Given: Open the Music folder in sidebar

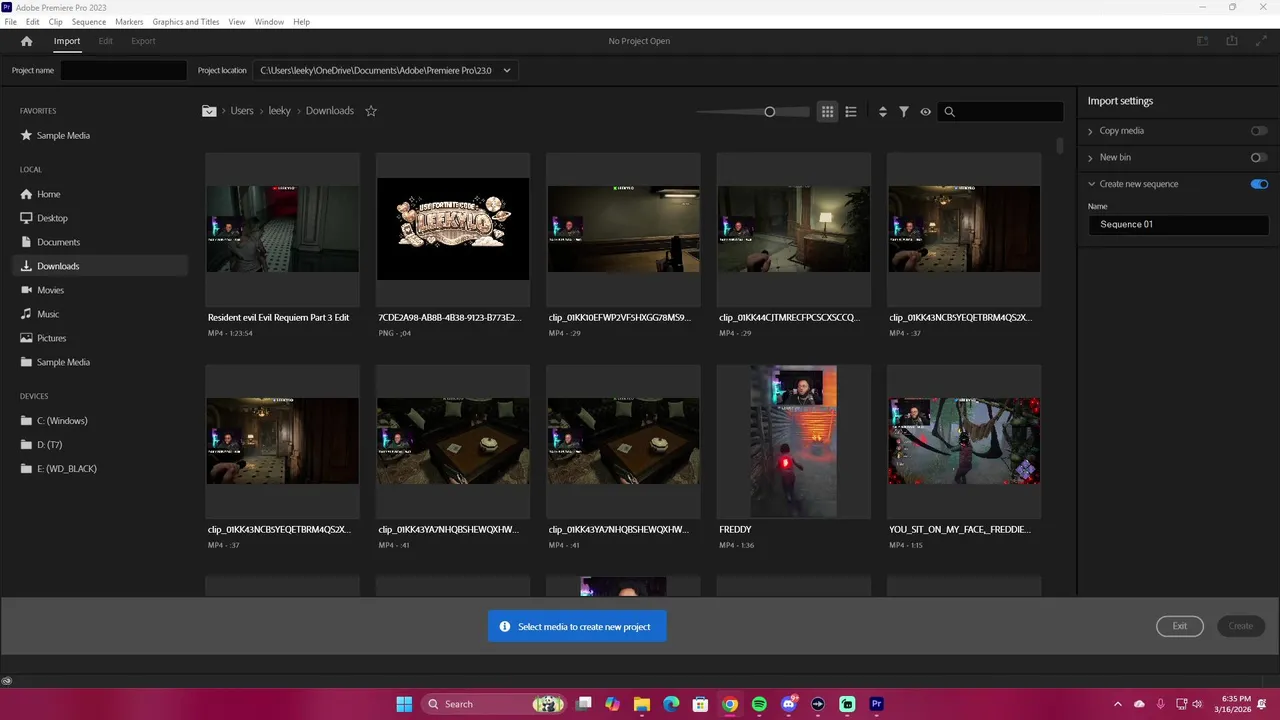Looking at the screenshot, I should tap(48, 314).
